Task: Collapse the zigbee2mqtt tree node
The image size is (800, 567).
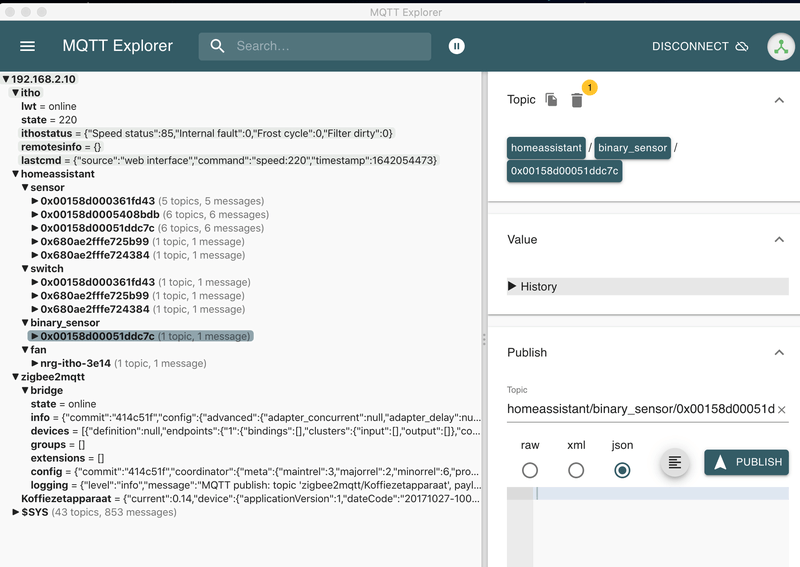Action: point(16,377)
